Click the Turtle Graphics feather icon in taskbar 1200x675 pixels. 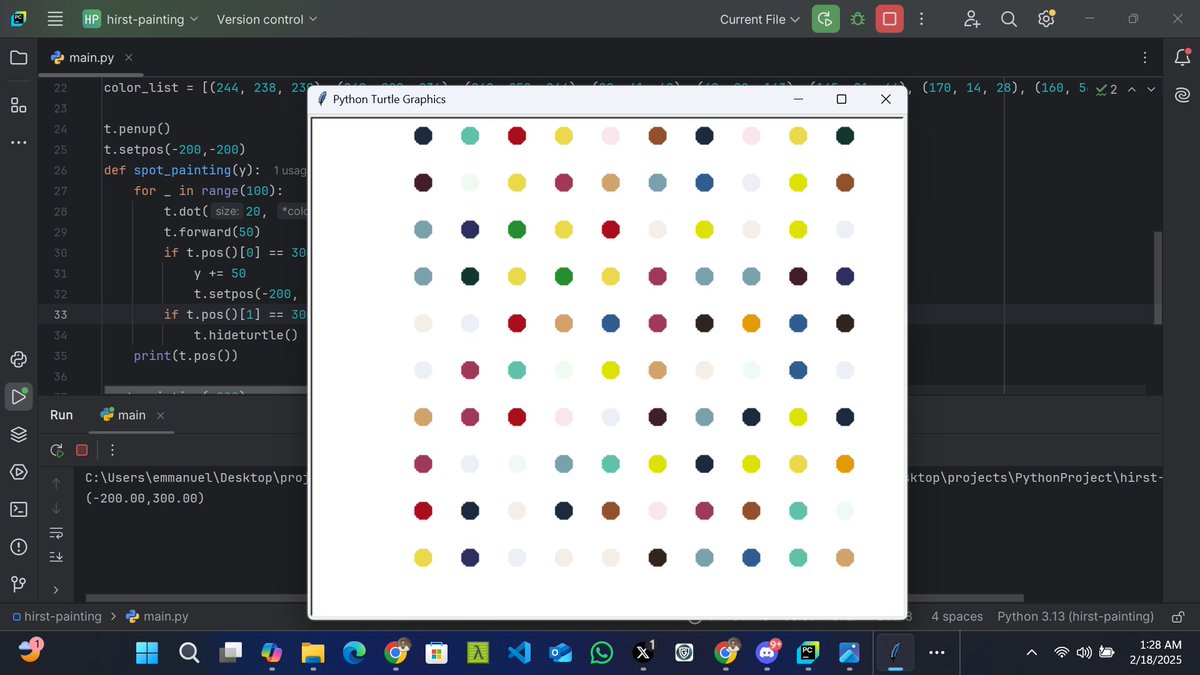point(895,653)
